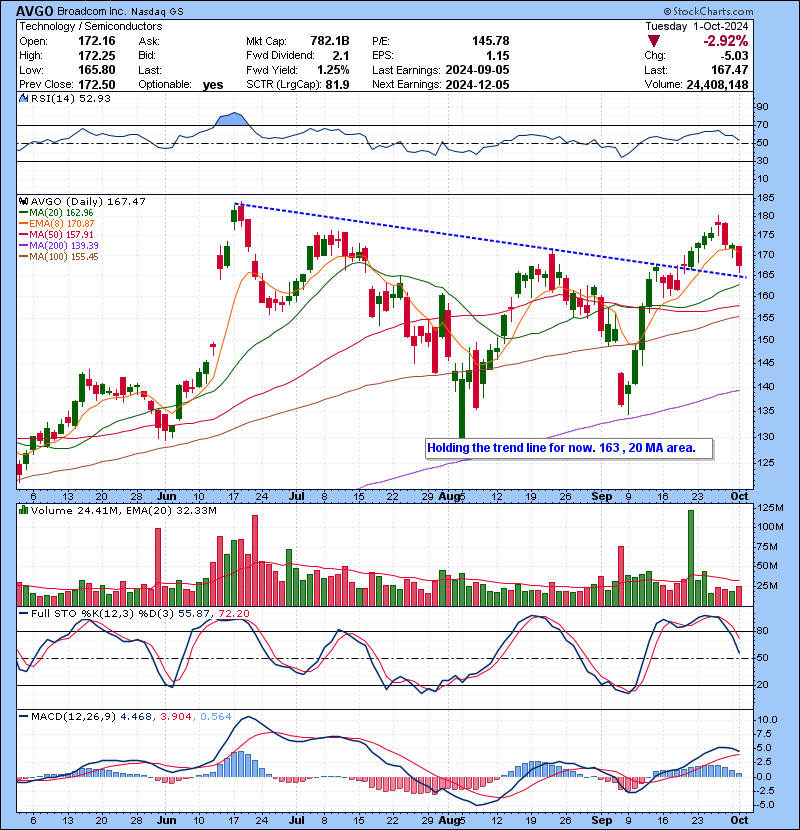Click the red down-triangle next to -2.92%
Screen dimensions: 800x830
click(654, 41)
